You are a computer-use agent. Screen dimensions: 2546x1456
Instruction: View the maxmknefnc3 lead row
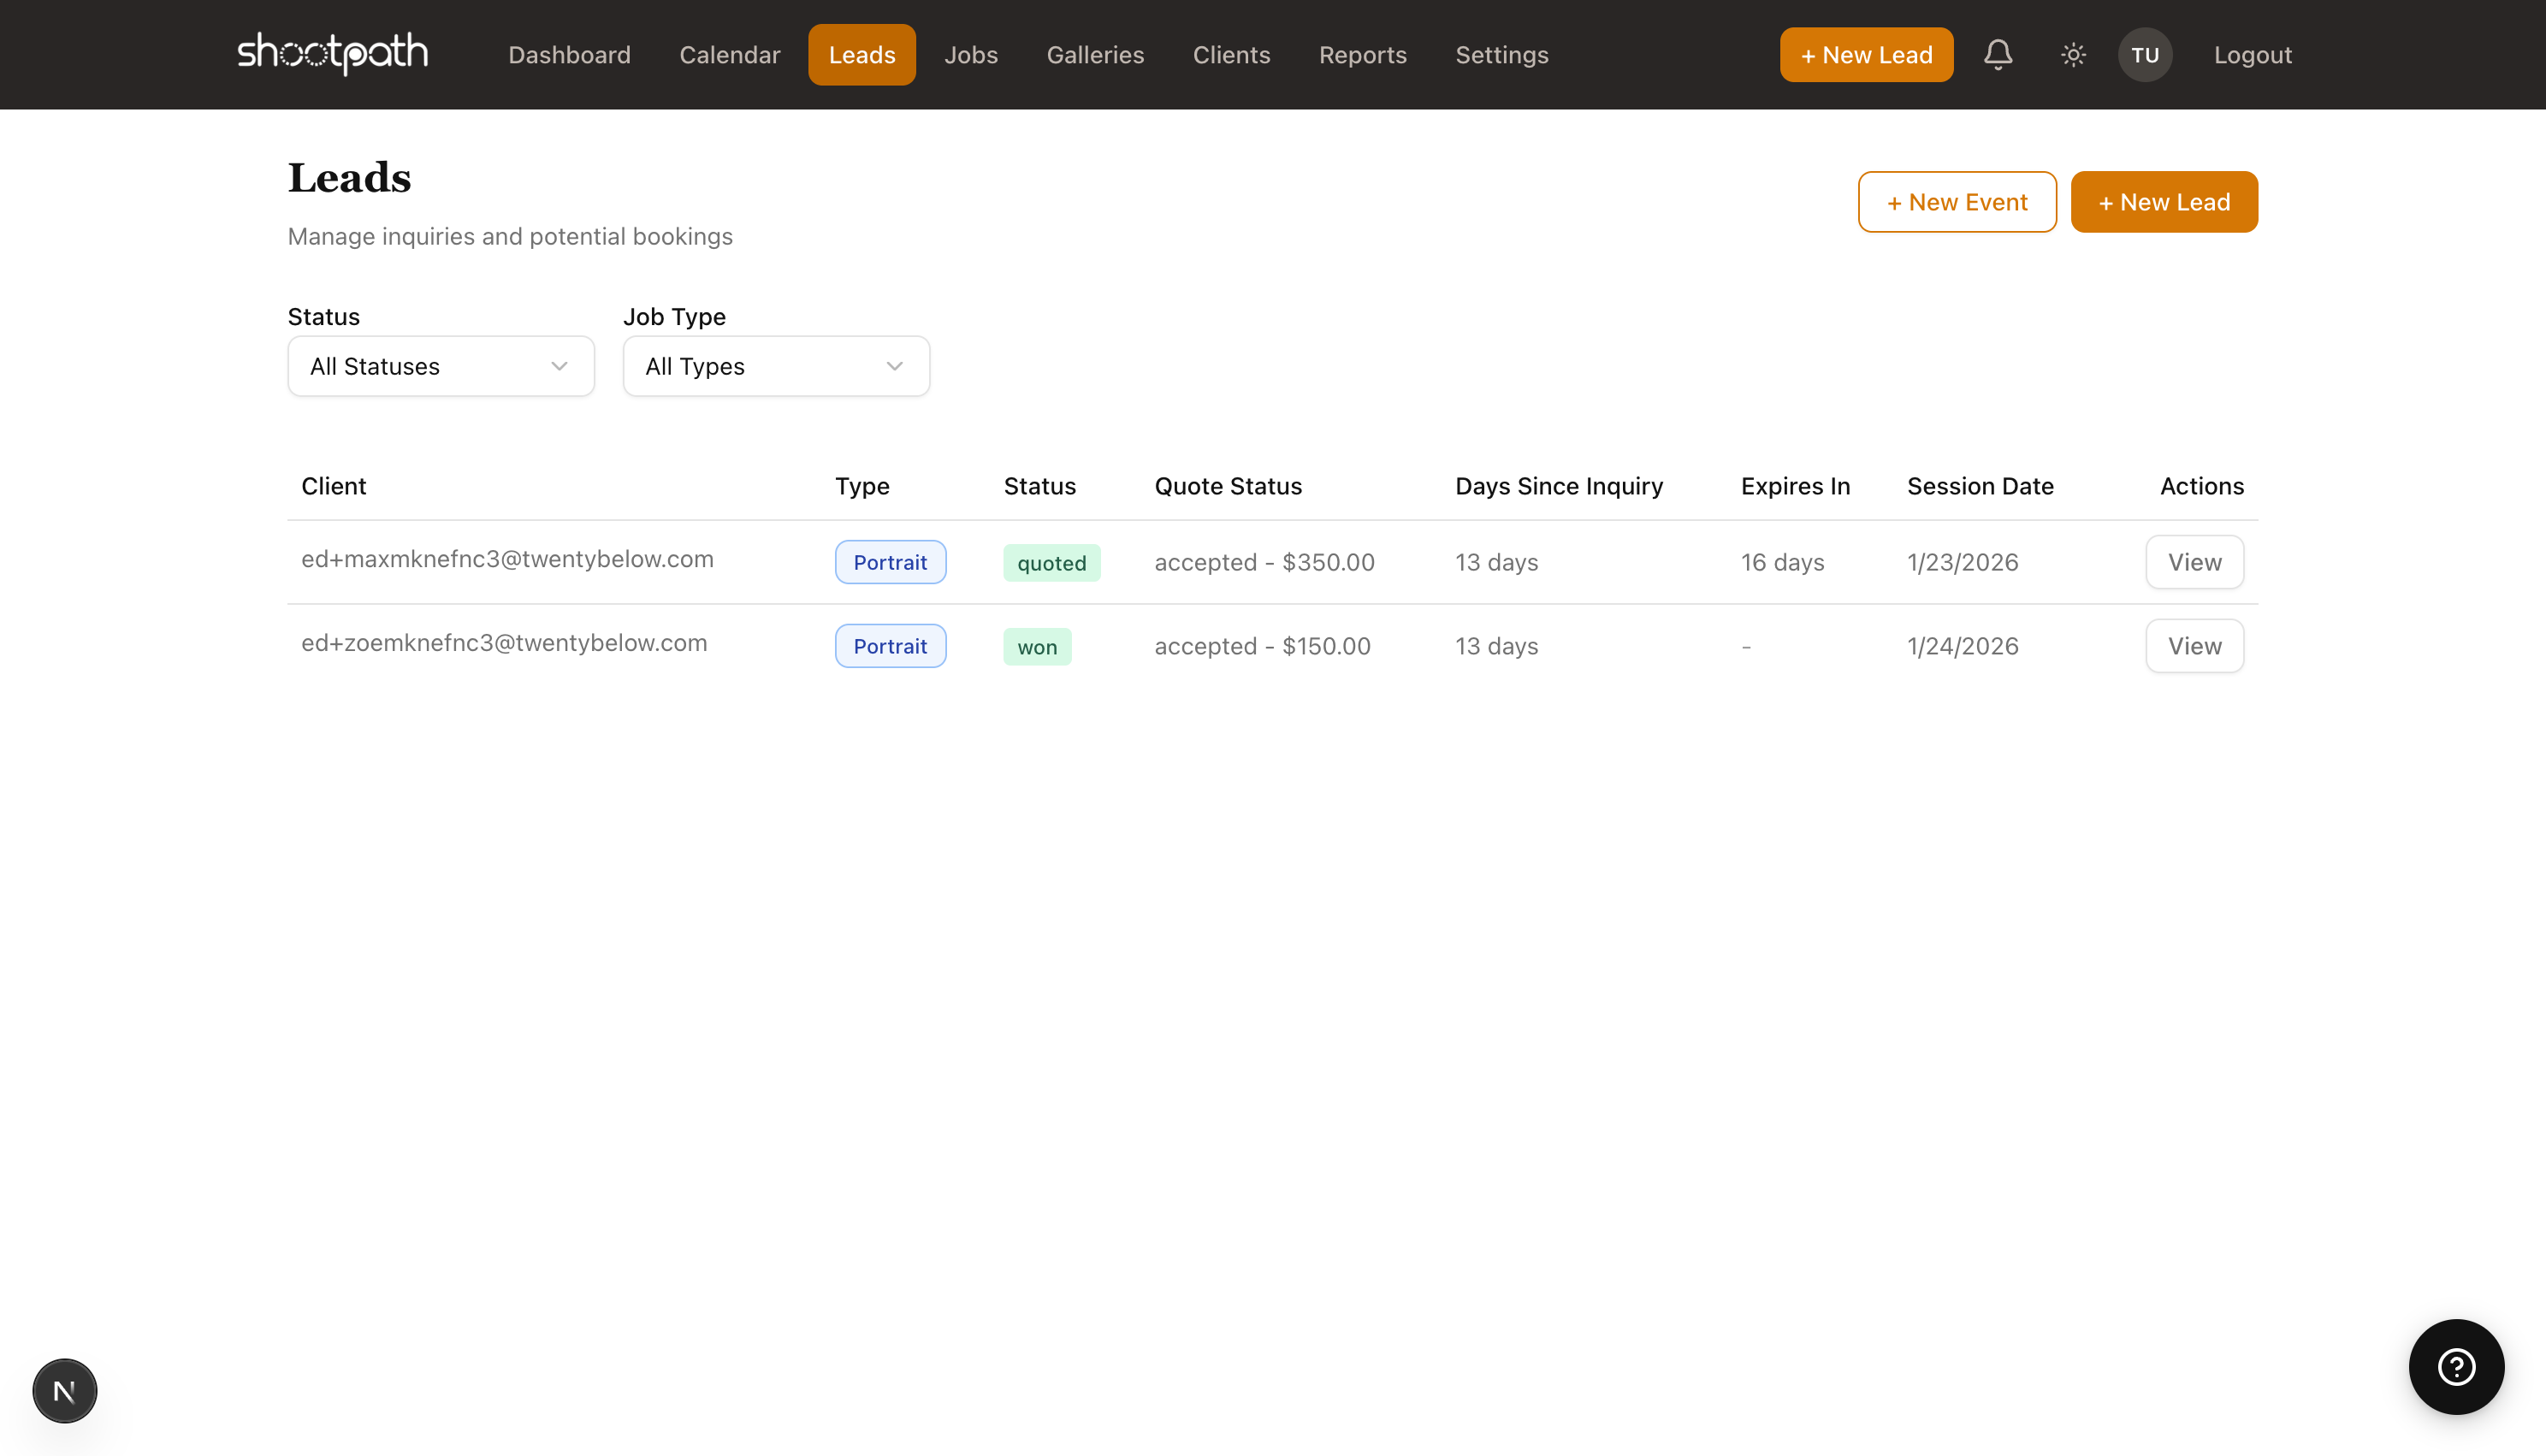point(2194,562)
